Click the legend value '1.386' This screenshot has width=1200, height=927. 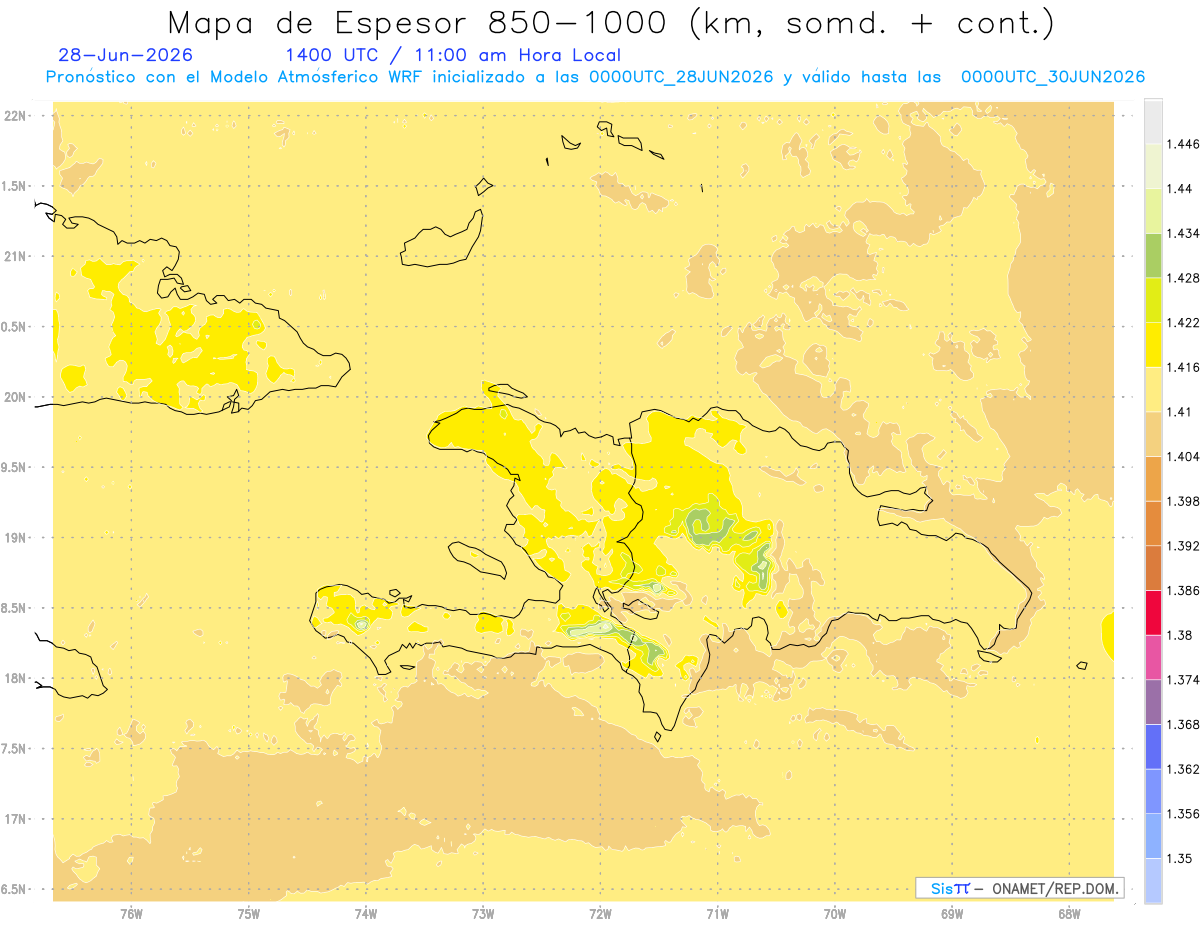coord(1183,590)
